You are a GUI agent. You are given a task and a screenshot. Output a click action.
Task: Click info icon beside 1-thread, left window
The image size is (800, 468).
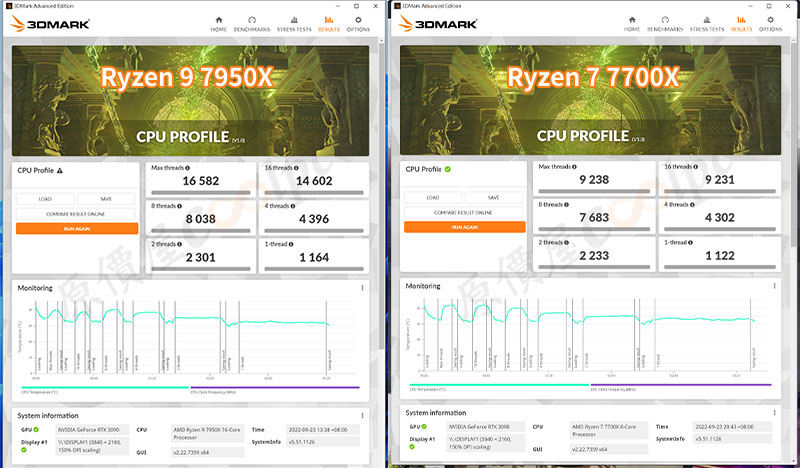point(291,244)
